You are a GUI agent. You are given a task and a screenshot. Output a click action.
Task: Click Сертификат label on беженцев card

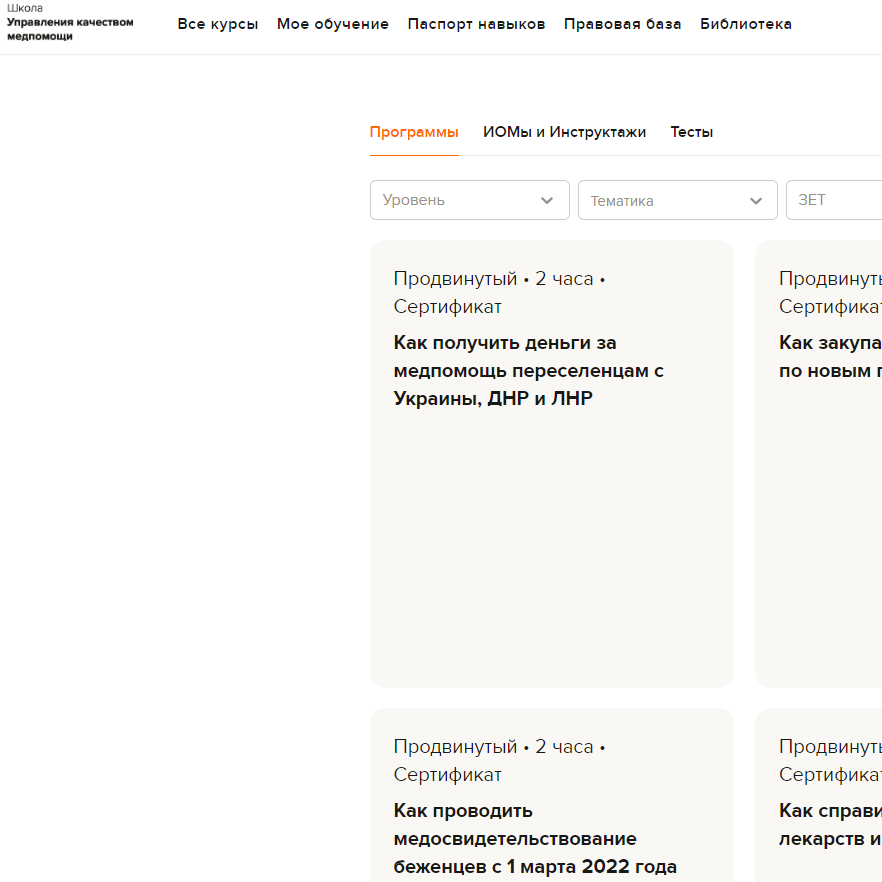[x=448, y=775]
